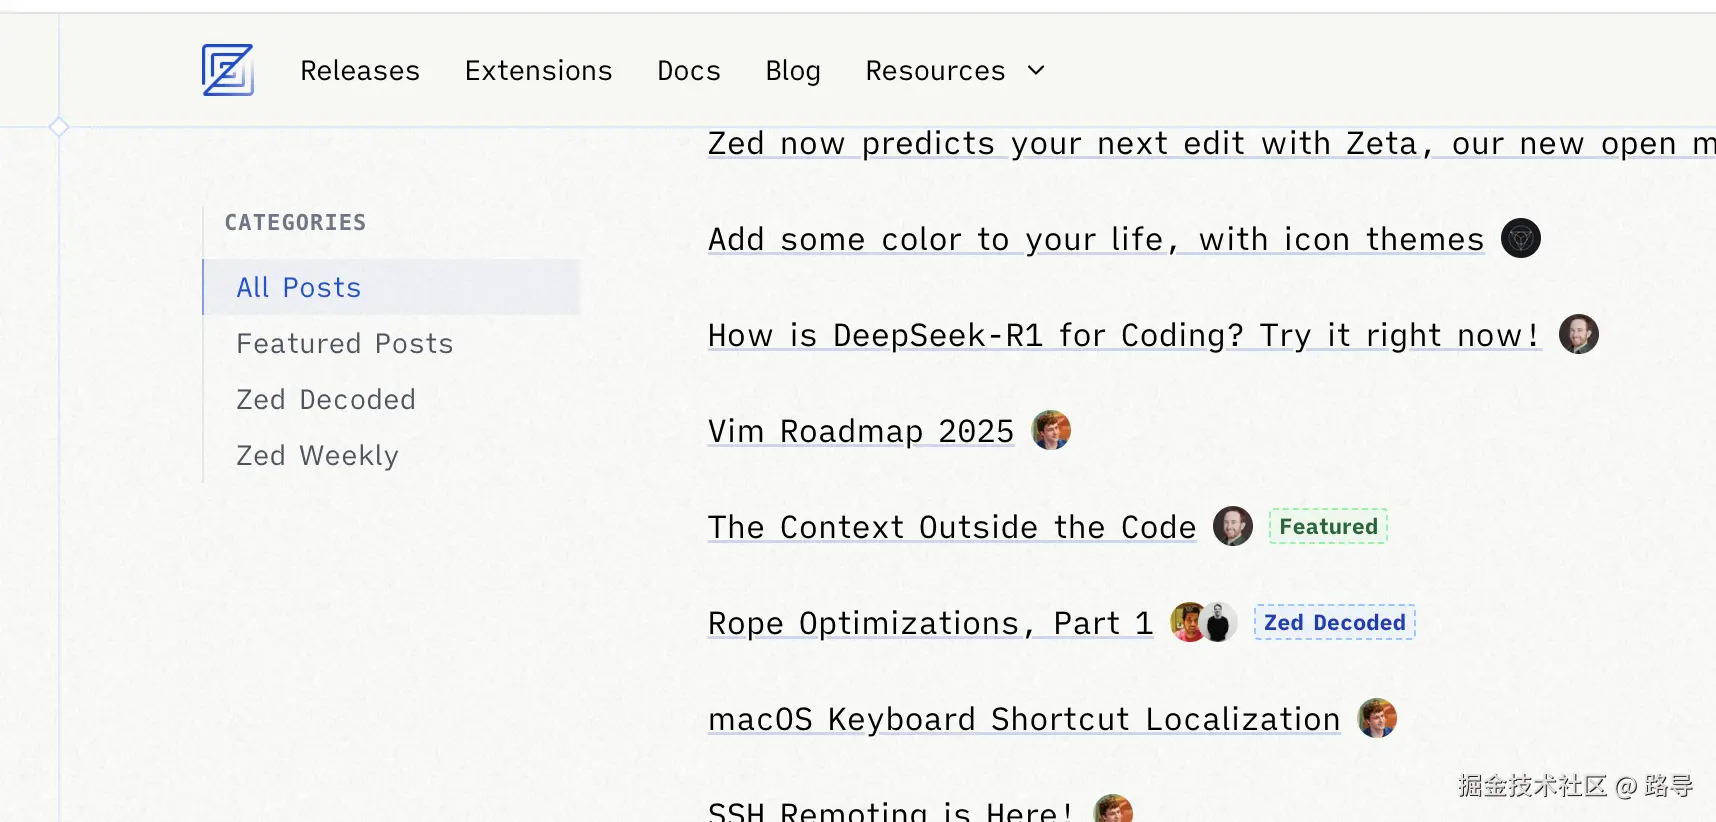1716x822 pixels.
Task: Go to Extensions in navigation
Action: coord(538,71)
